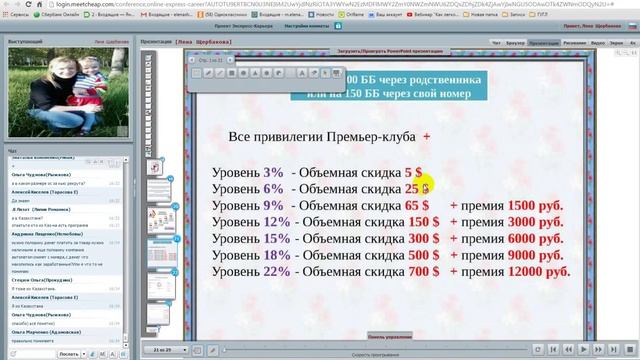Switch to the Видео tab
This screenshot has width=640, height=360.
pos(598,42)
